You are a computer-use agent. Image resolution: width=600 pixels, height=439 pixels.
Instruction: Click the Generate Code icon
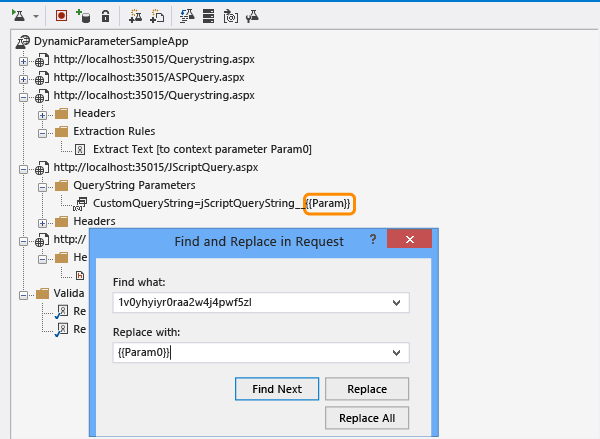click(x=187, y=16)
